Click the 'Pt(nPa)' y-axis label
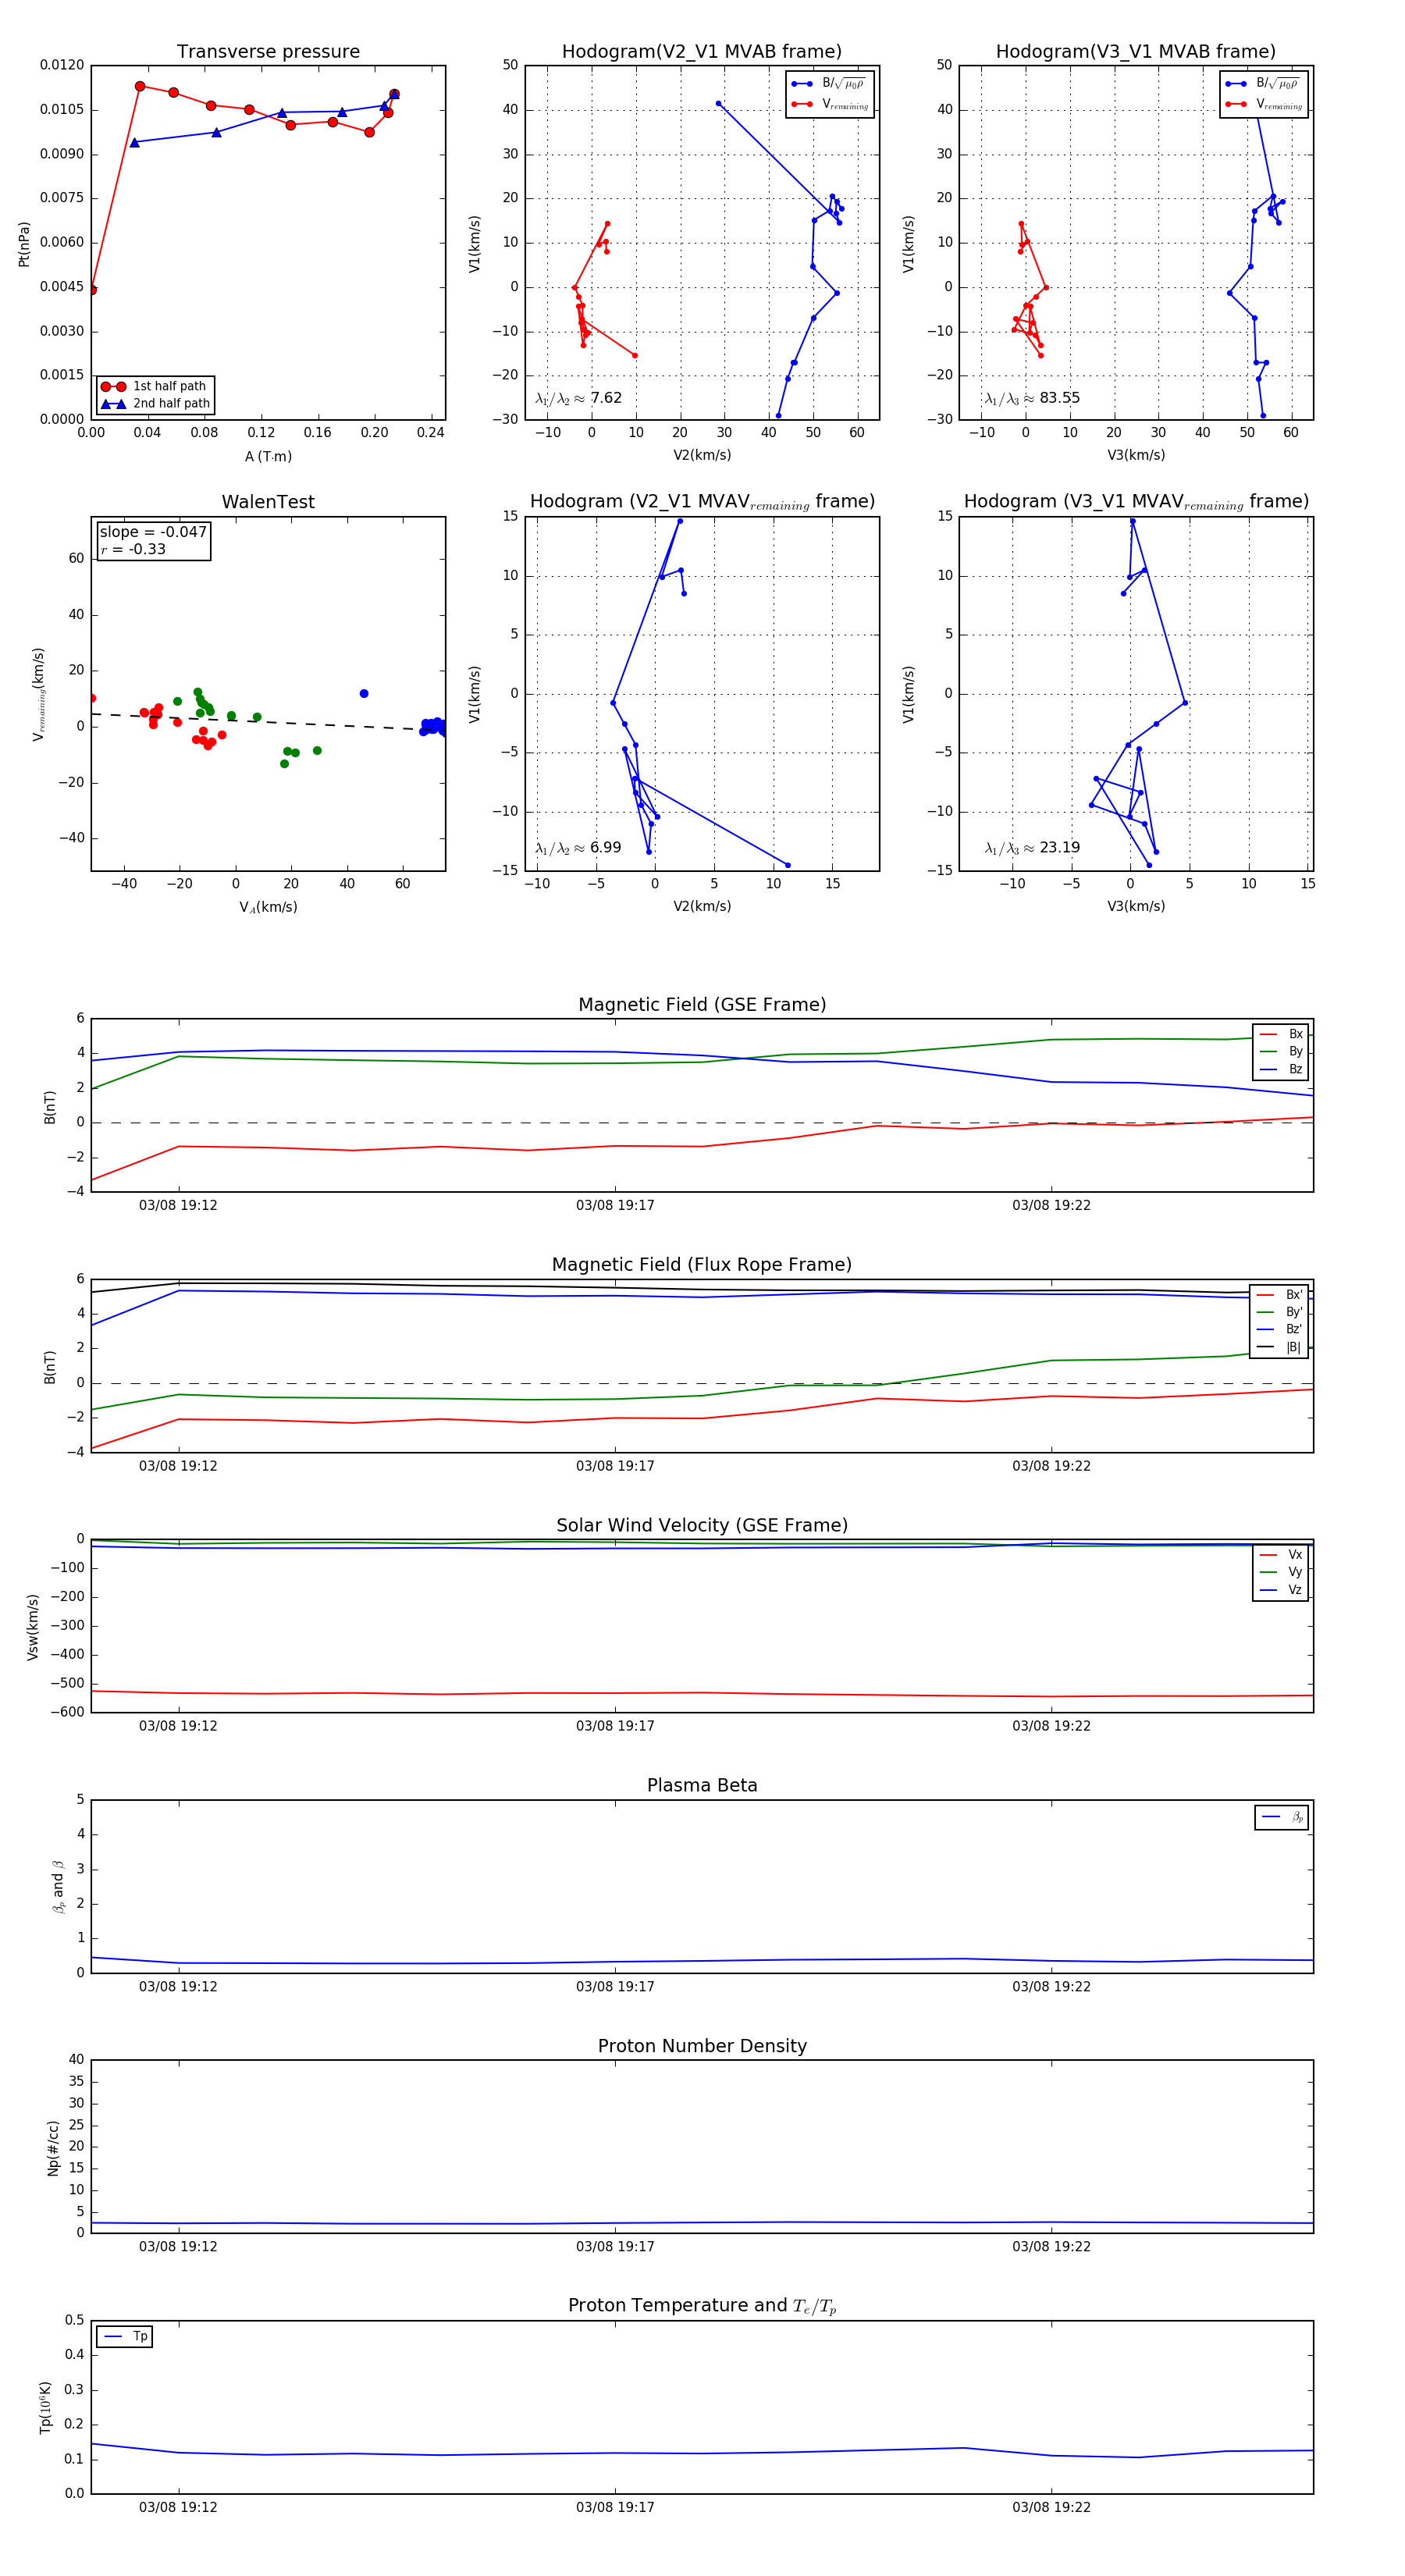Image resolution: width=1405 pixels, height=2576 pixels. click(24, 243)
